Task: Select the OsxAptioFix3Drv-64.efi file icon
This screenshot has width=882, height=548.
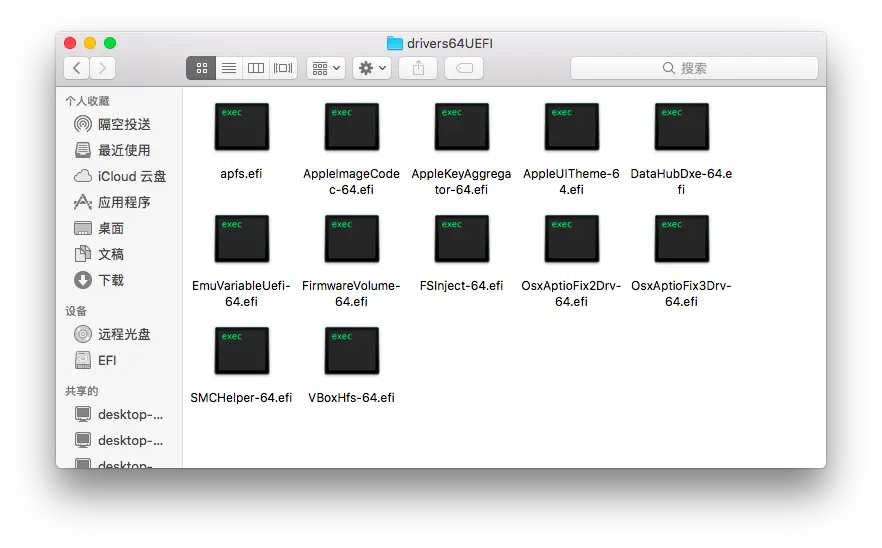Action: click(x=682, y=239)
